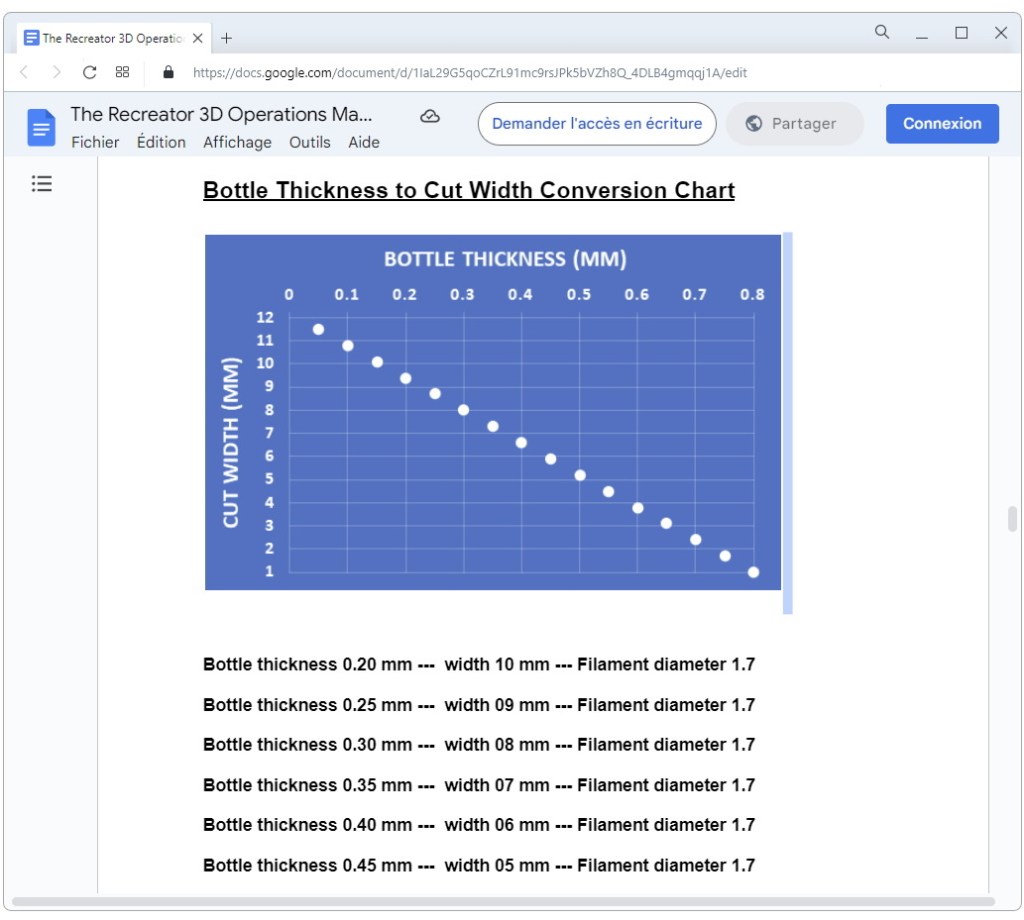Image resolution: width=1024 pixels, height=920 pixels.
Task: Click the vertical scrollbar thumb
Action: coord(1012,519)
